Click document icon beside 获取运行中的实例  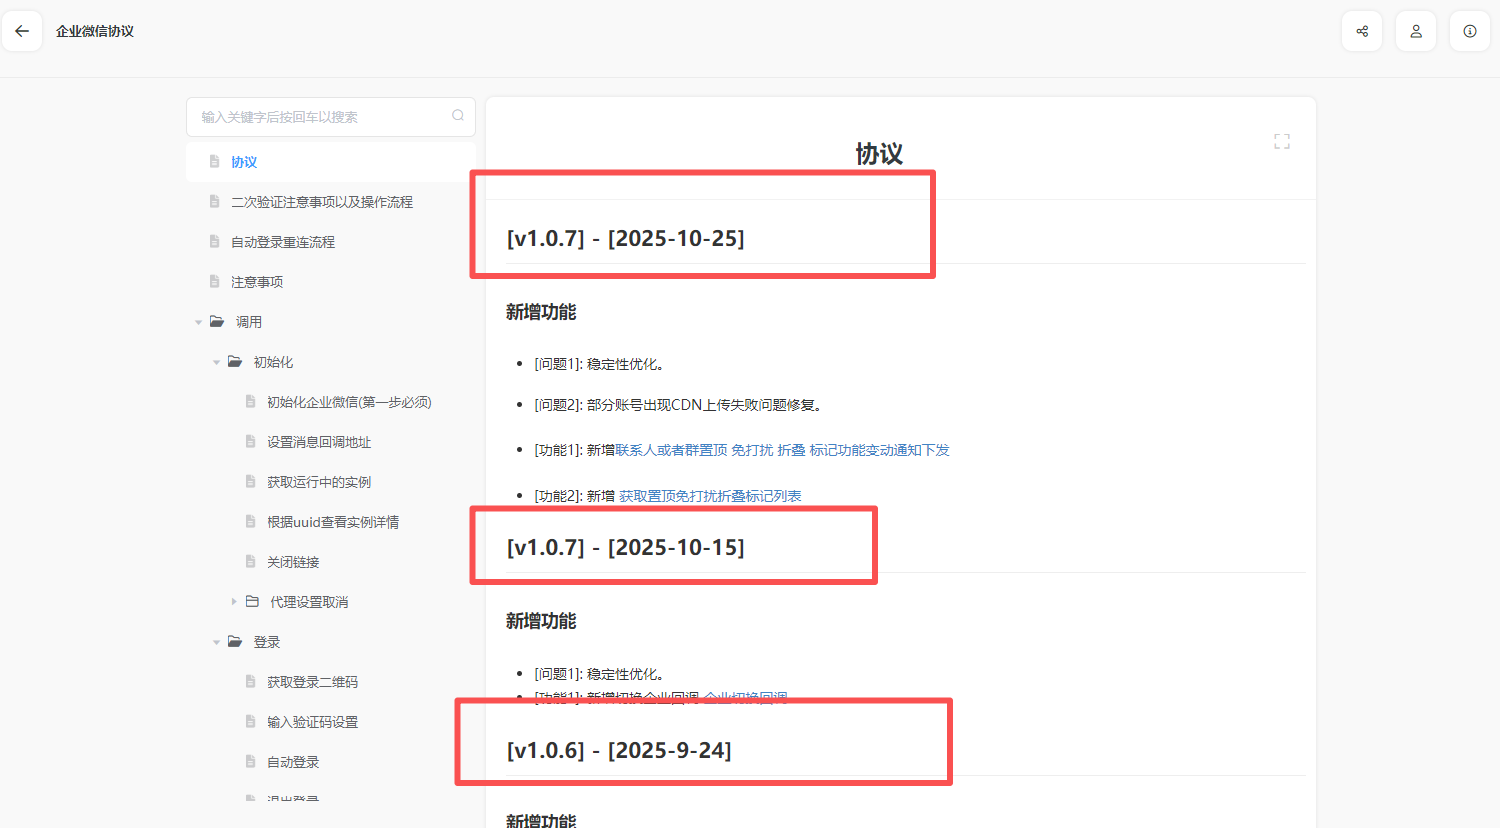pos(250,481)
